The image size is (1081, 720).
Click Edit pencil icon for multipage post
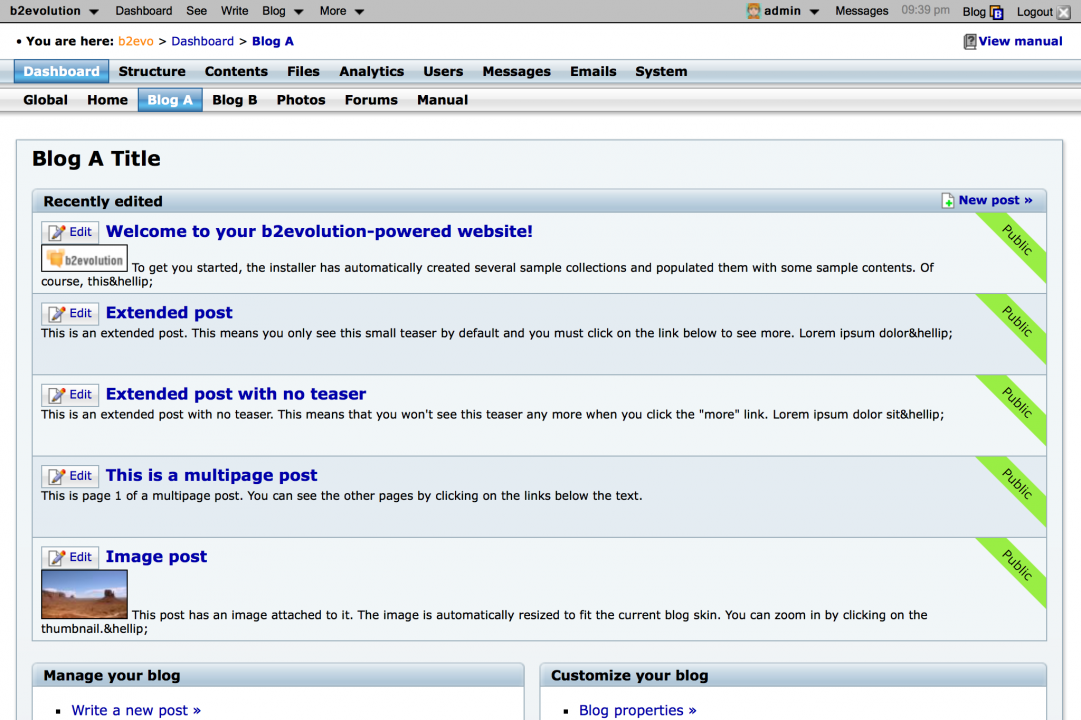click(57, 477)
